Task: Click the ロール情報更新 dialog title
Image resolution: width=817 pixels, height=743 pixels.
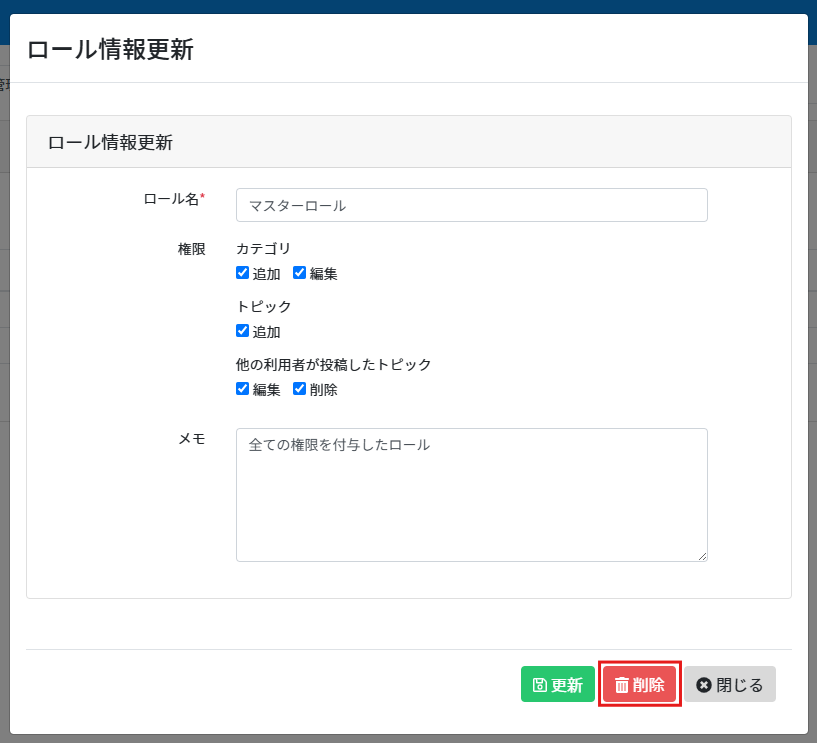Action: [x=110, y=50]
